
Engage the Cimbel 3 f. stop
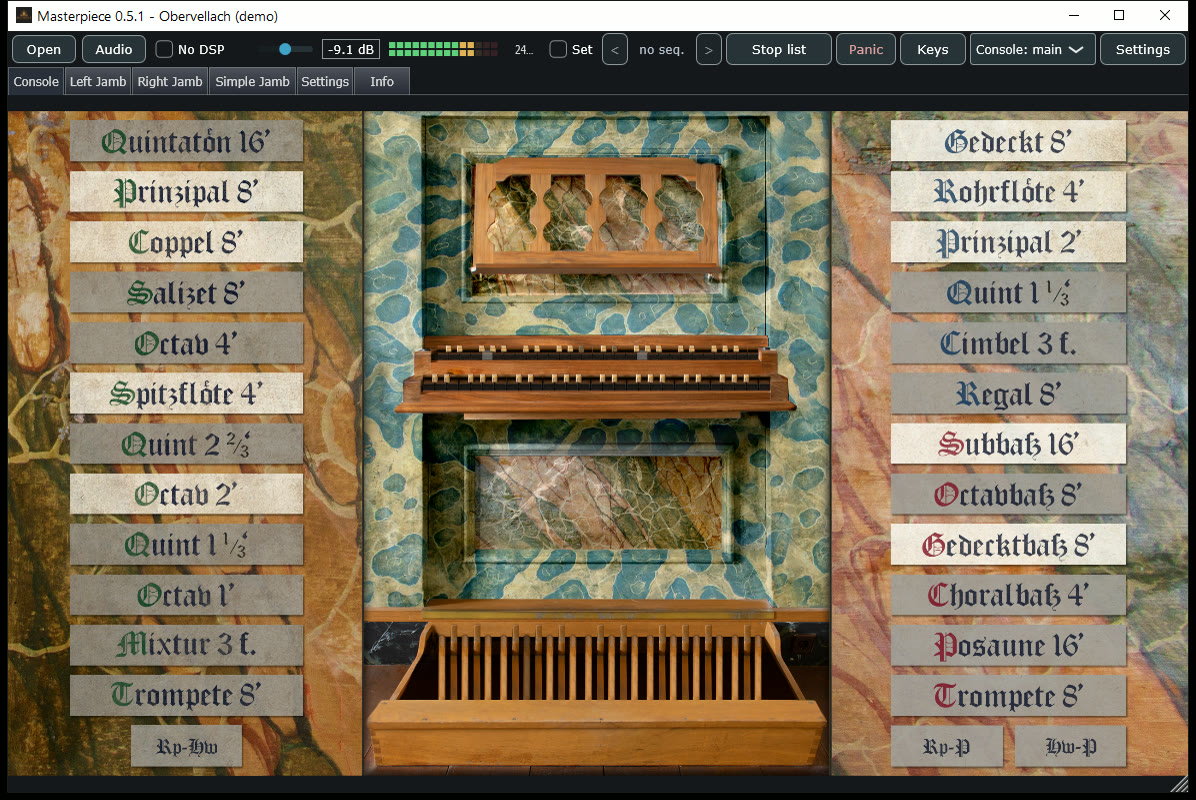[1008, 343]
